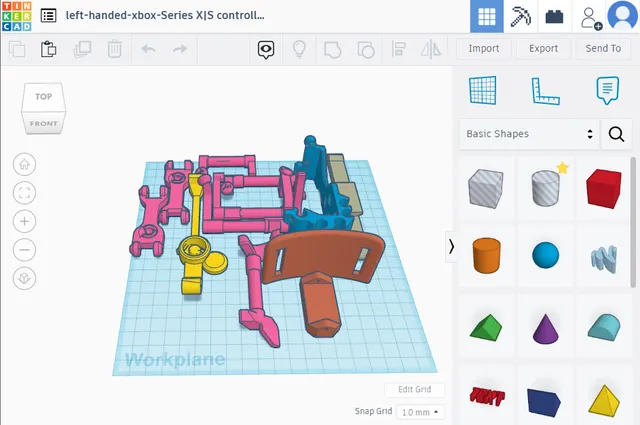This screenshot has height=425, width=640.
Task: Click the shapes panel scrollbar
Action: click(633, 223)
